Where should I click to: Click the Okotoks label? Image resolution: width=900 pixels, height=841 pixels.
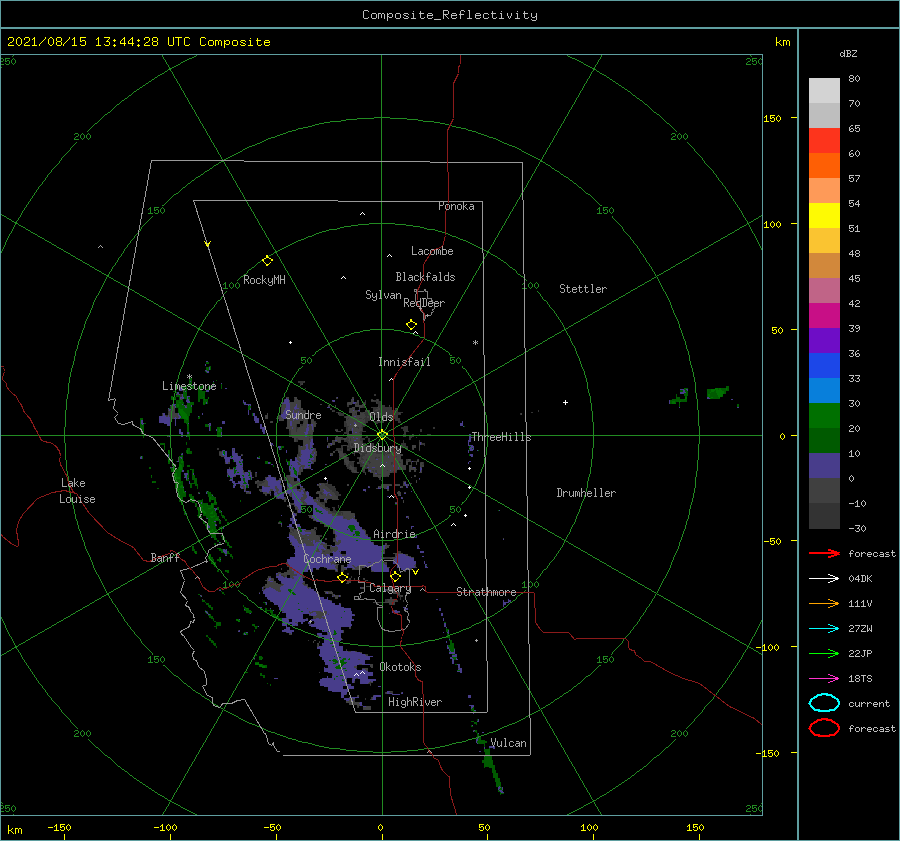pos(400,667)
